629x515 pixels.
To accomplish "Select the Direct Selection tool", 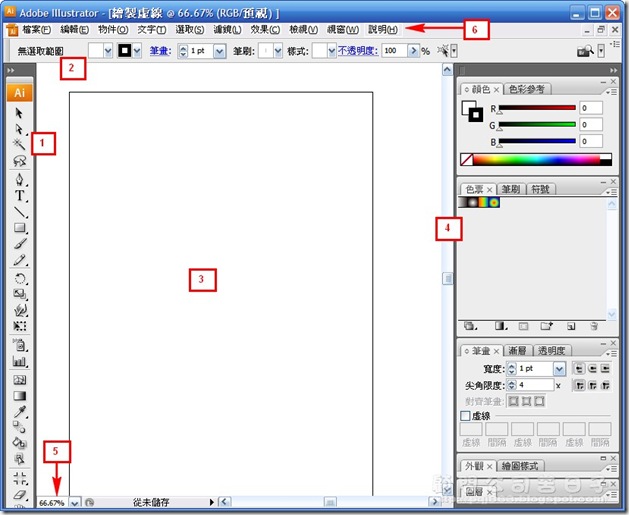I will 19,129.
